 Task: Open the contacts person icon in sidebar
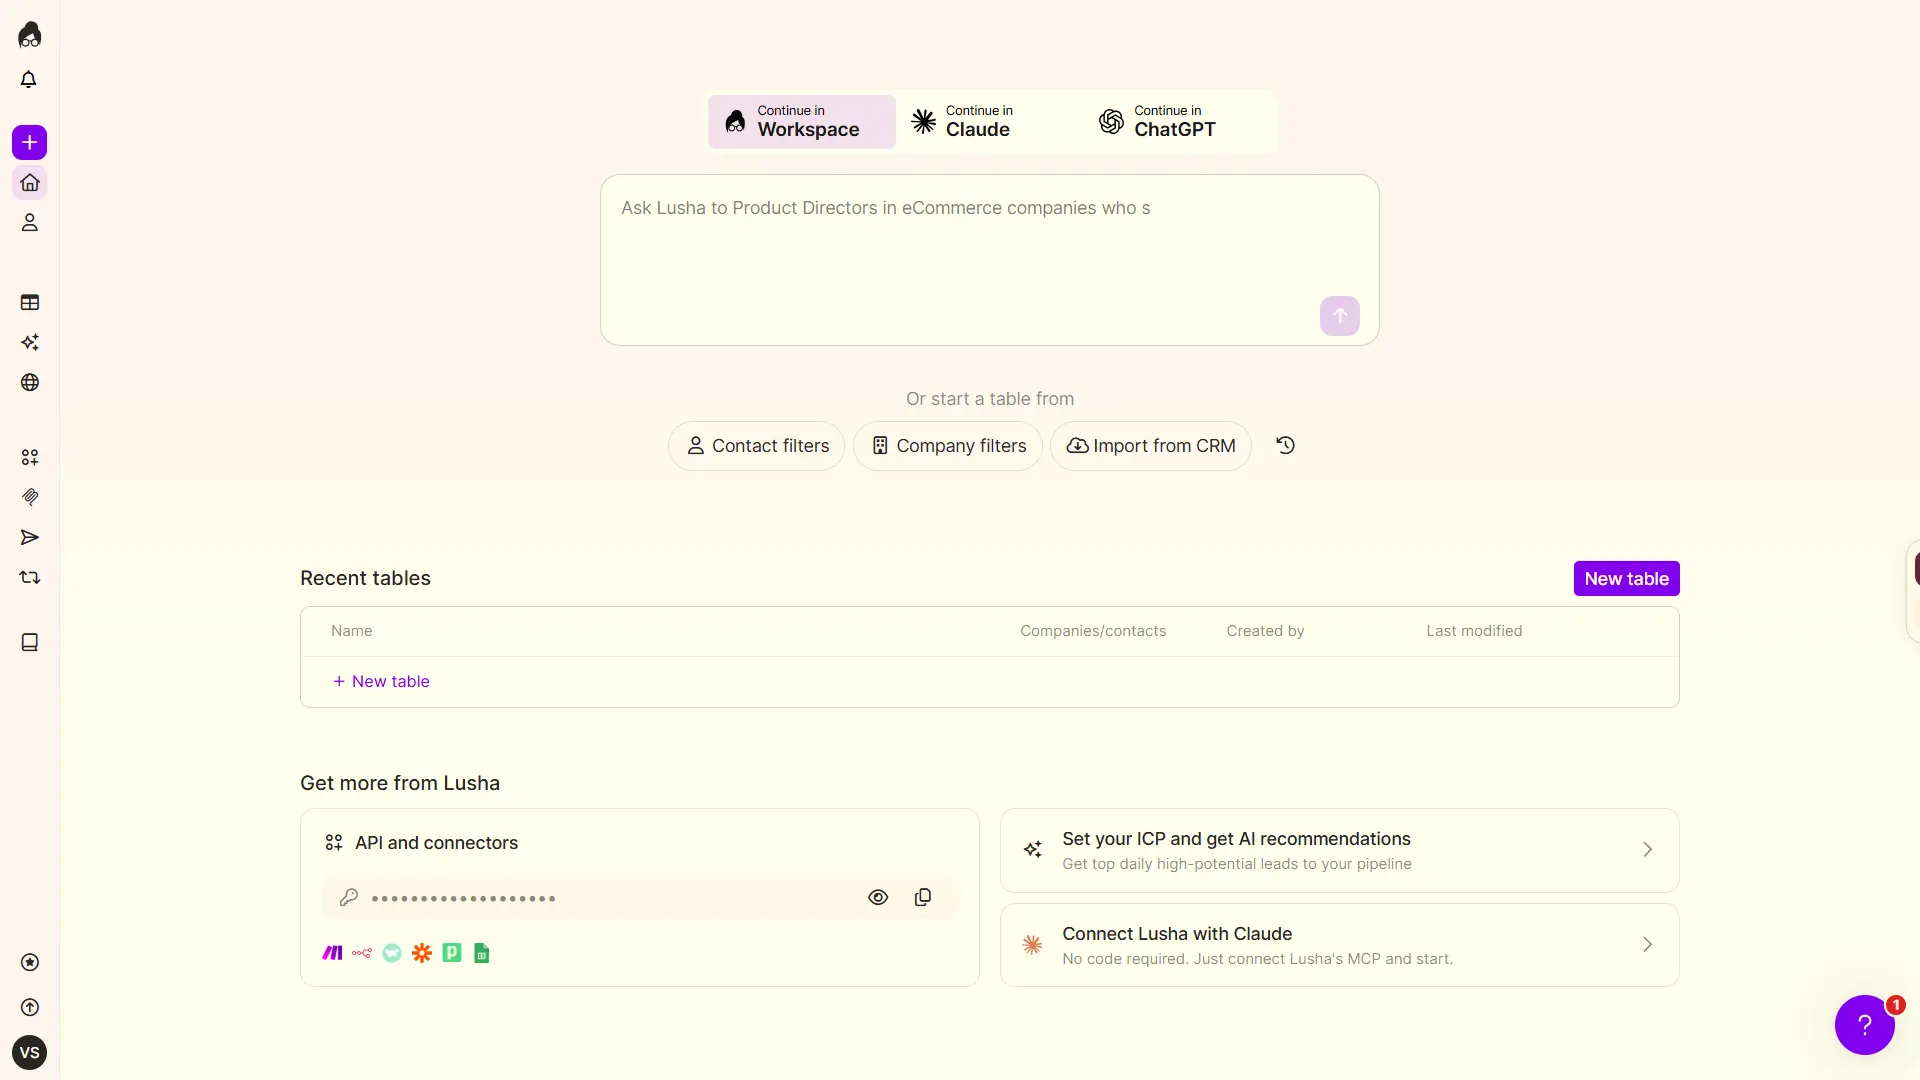tap(30, 223)
